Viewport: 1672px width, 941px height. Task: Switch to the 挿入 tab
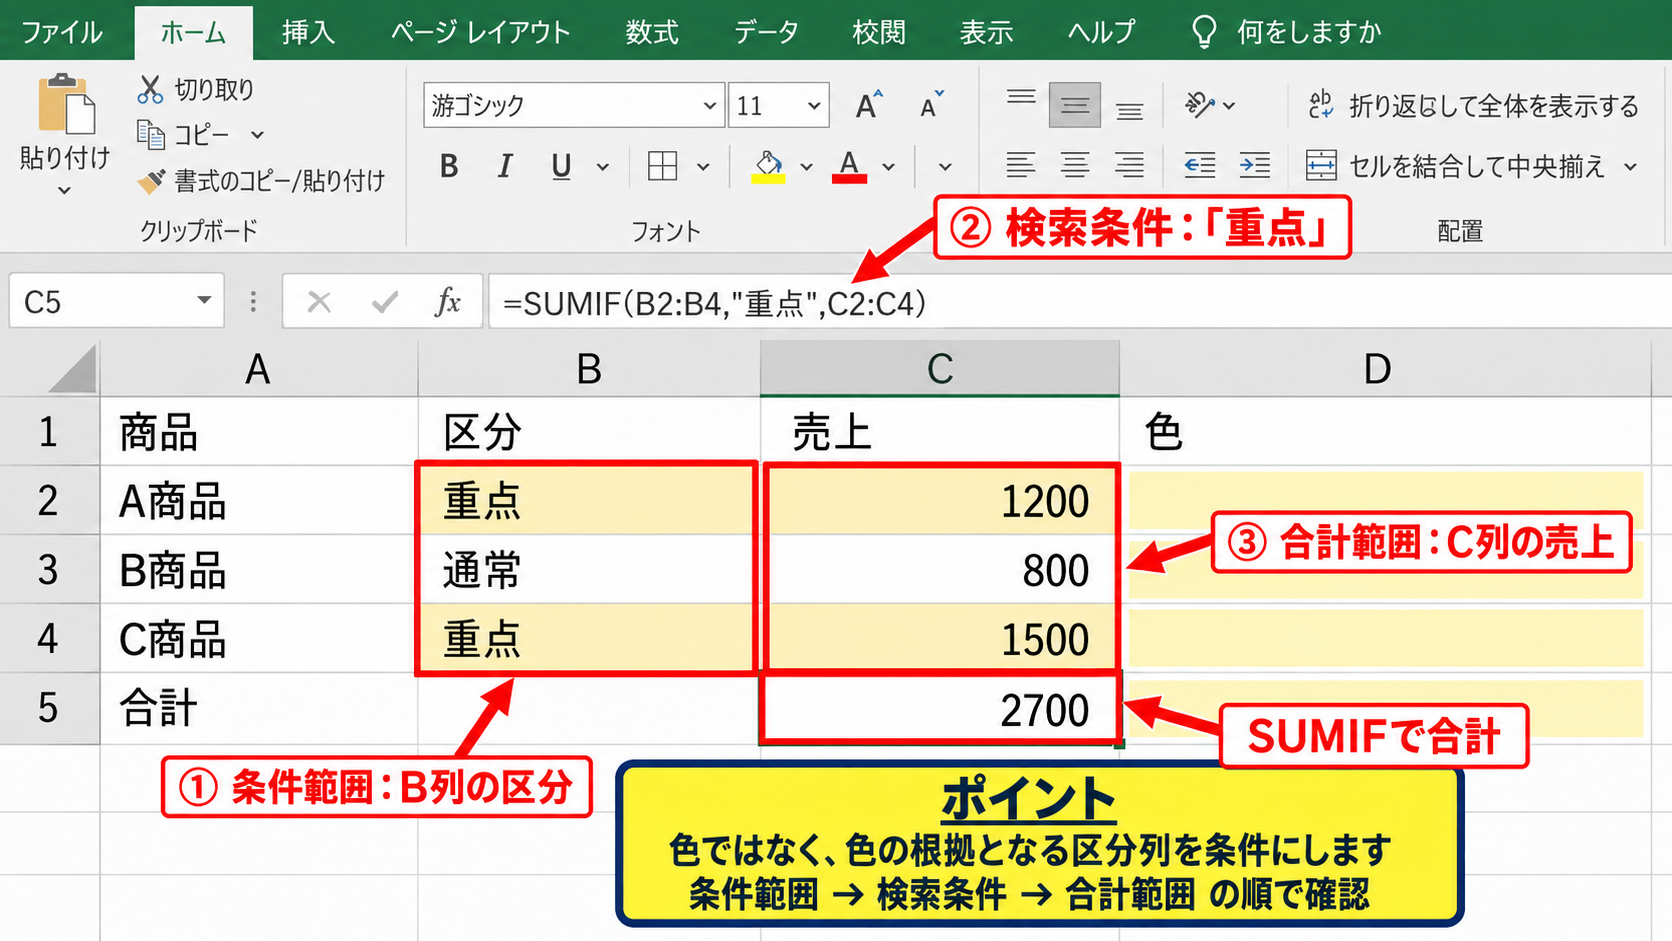point(308,32)
